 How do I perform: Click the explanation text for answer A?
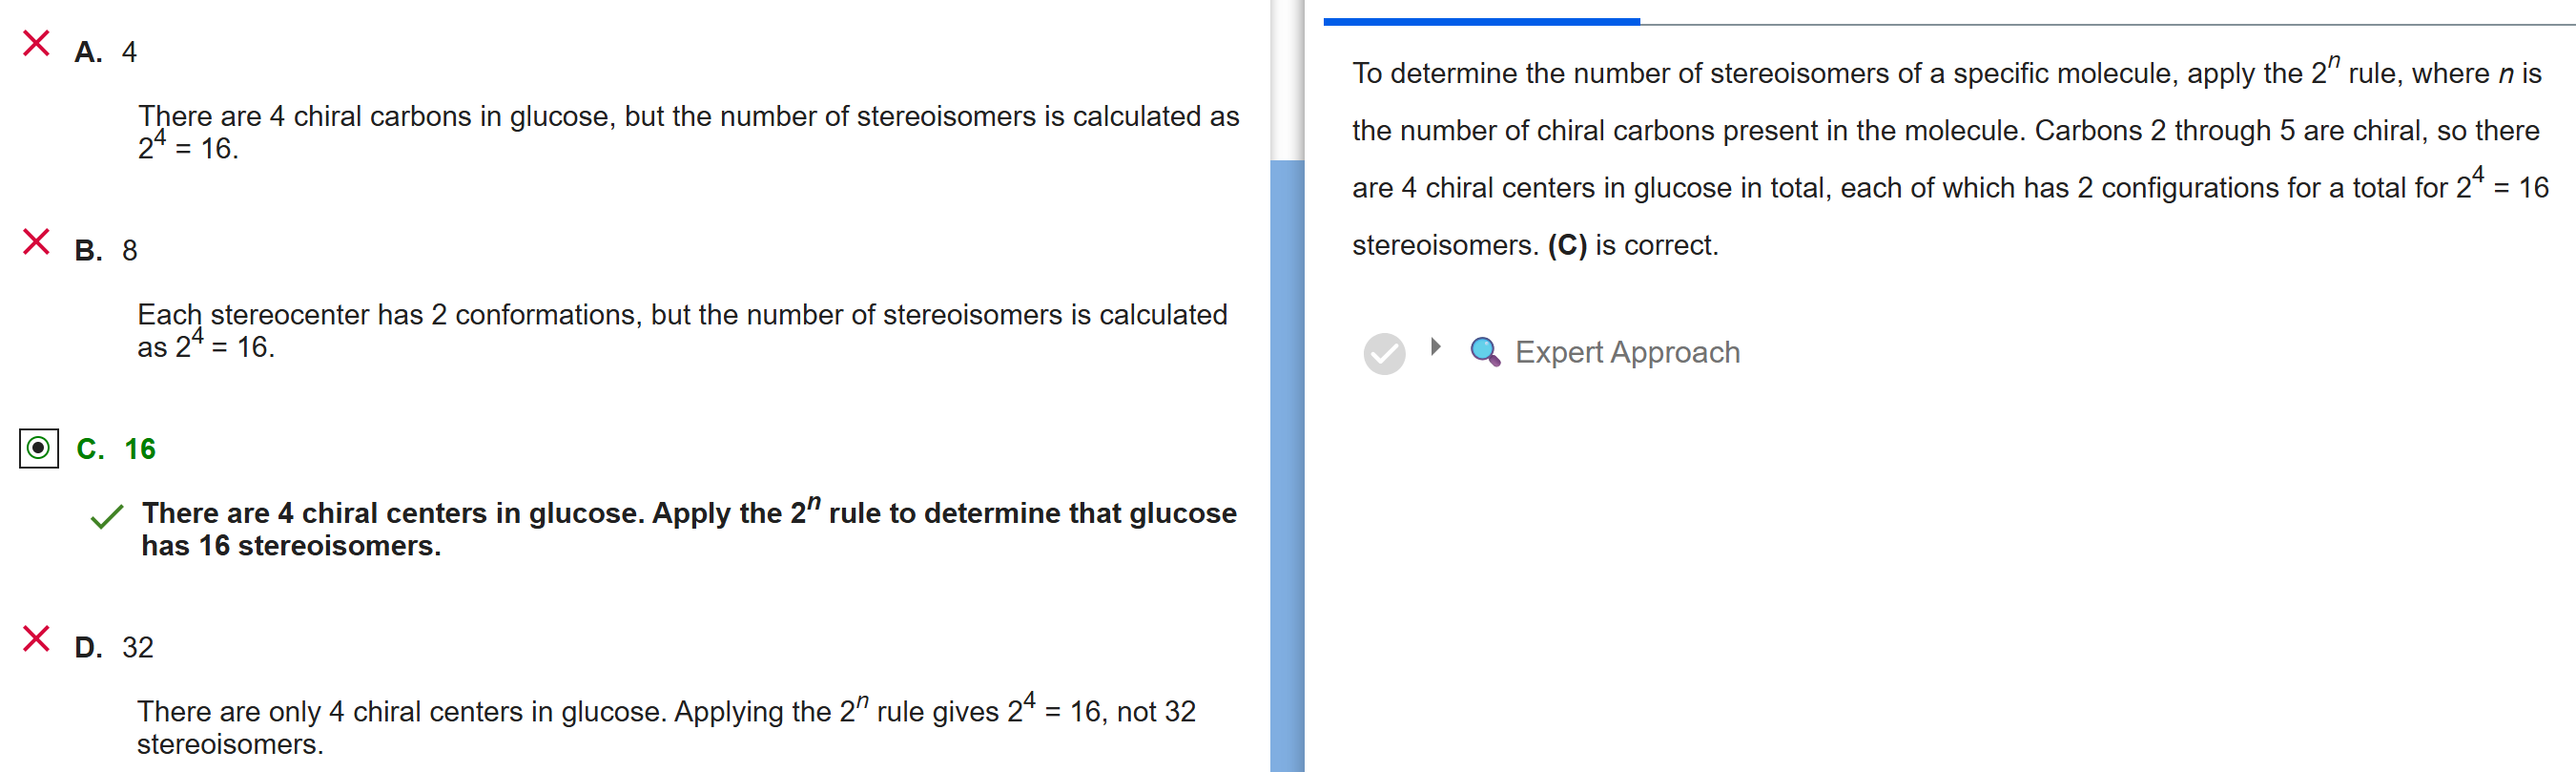(687, 131)
